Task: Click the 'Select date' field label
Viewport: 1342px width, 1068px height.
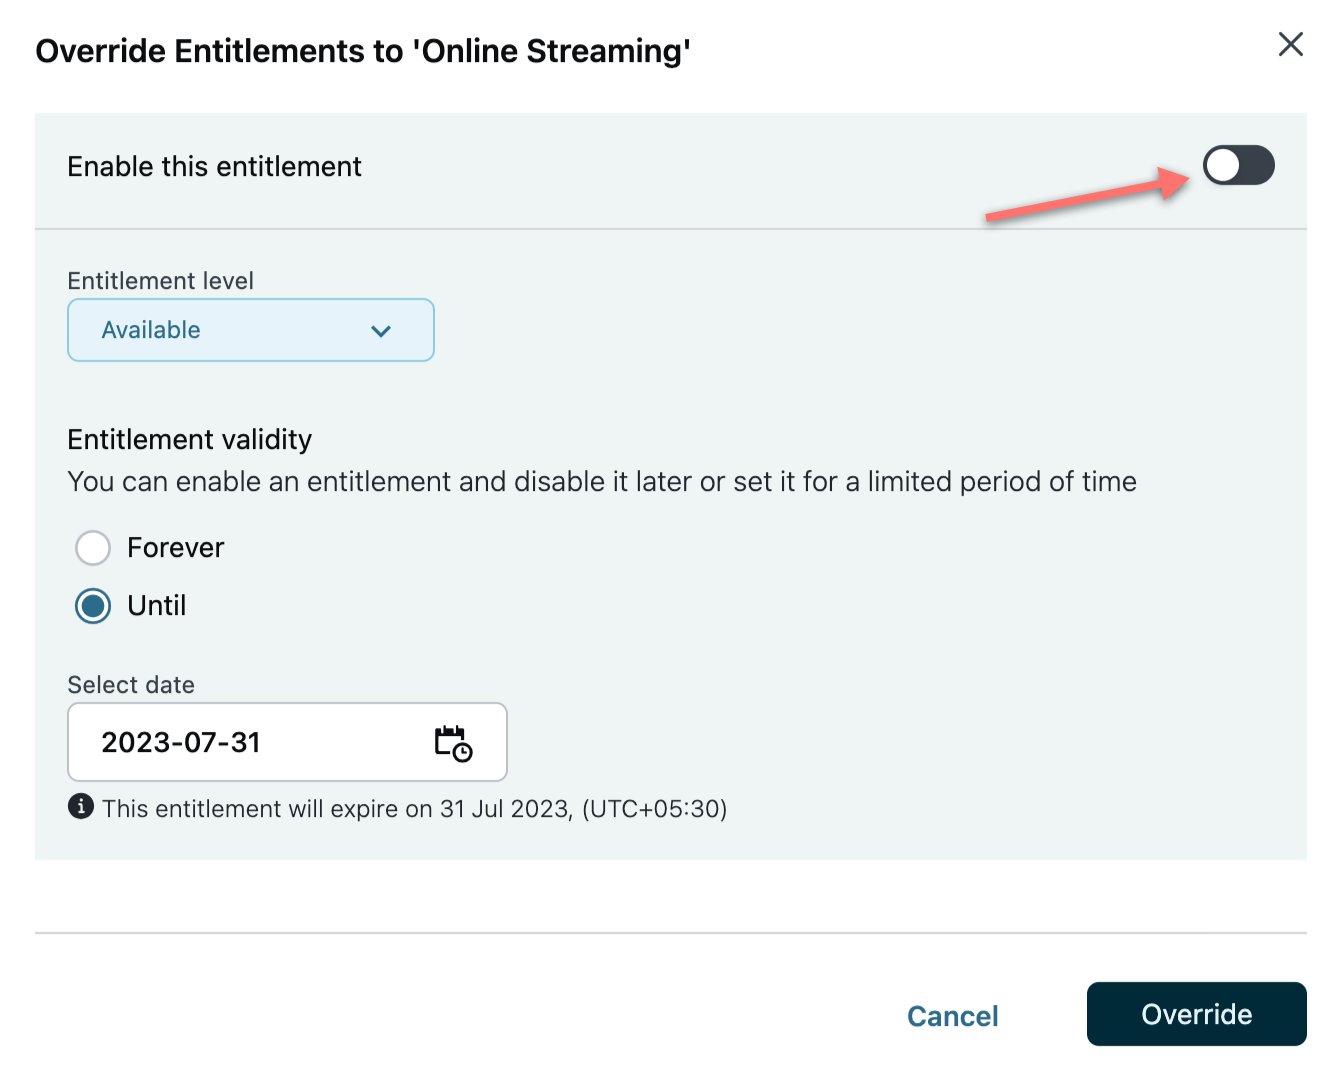Action: coord(131,685)
